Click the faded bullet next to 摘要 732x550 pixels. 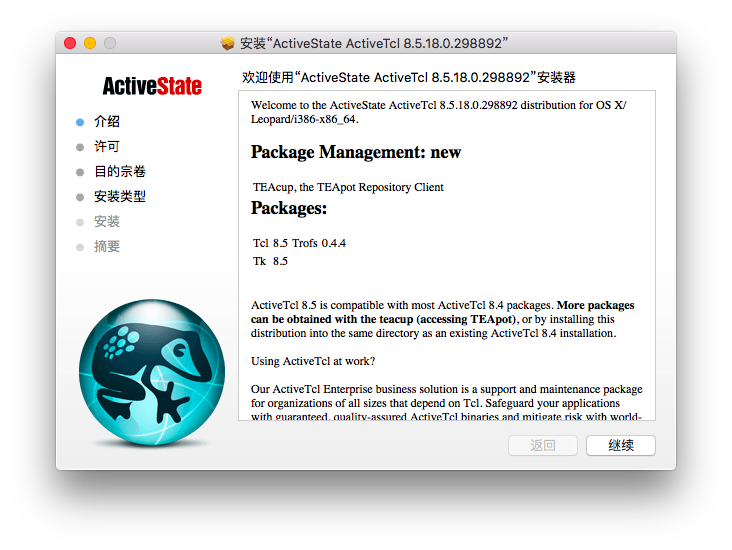(x=80, y=247)
